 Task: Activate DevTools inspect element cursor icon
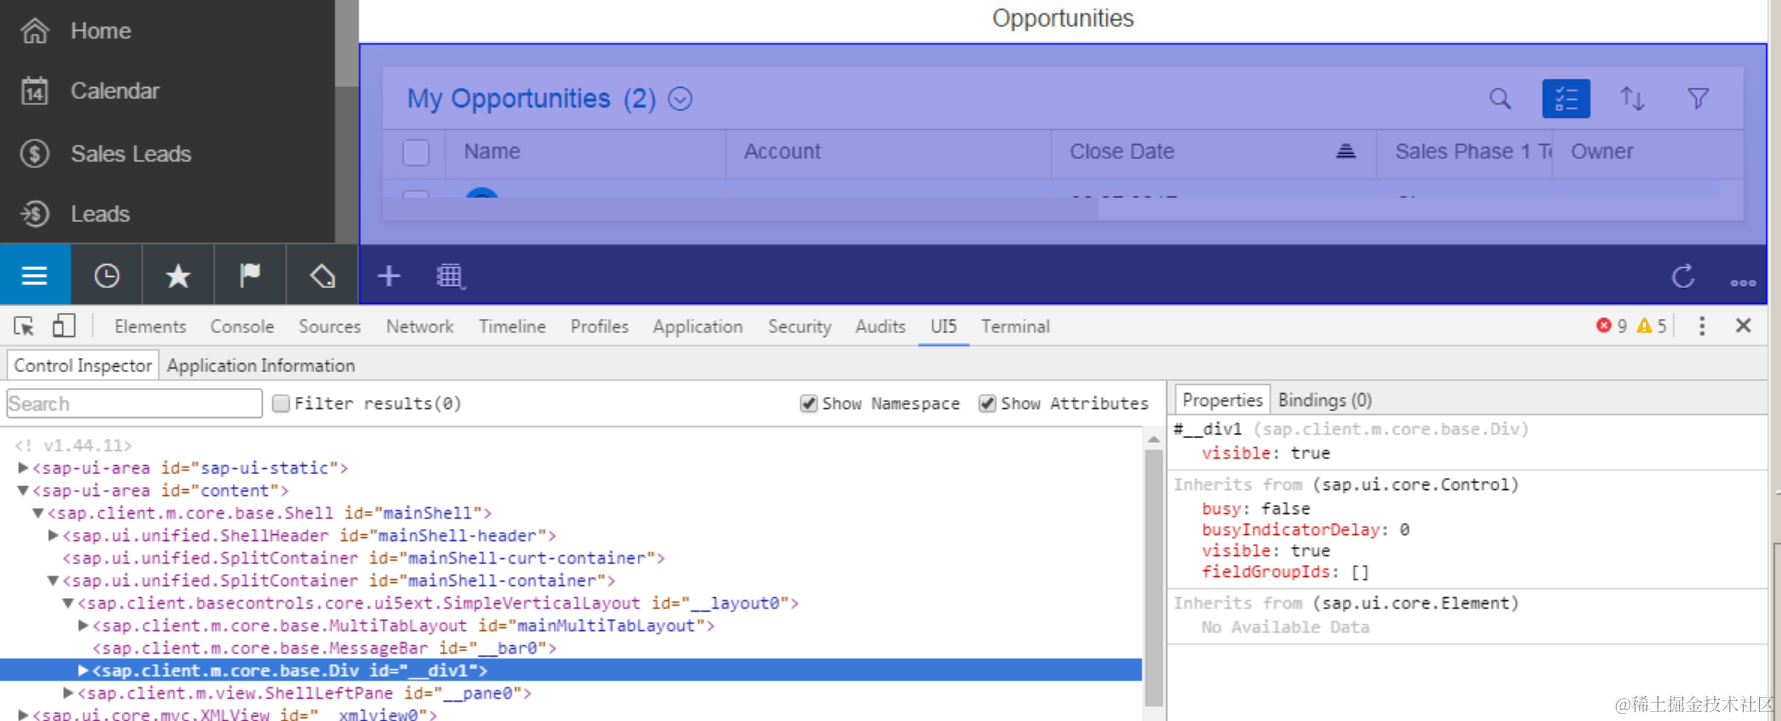[24, 326]
